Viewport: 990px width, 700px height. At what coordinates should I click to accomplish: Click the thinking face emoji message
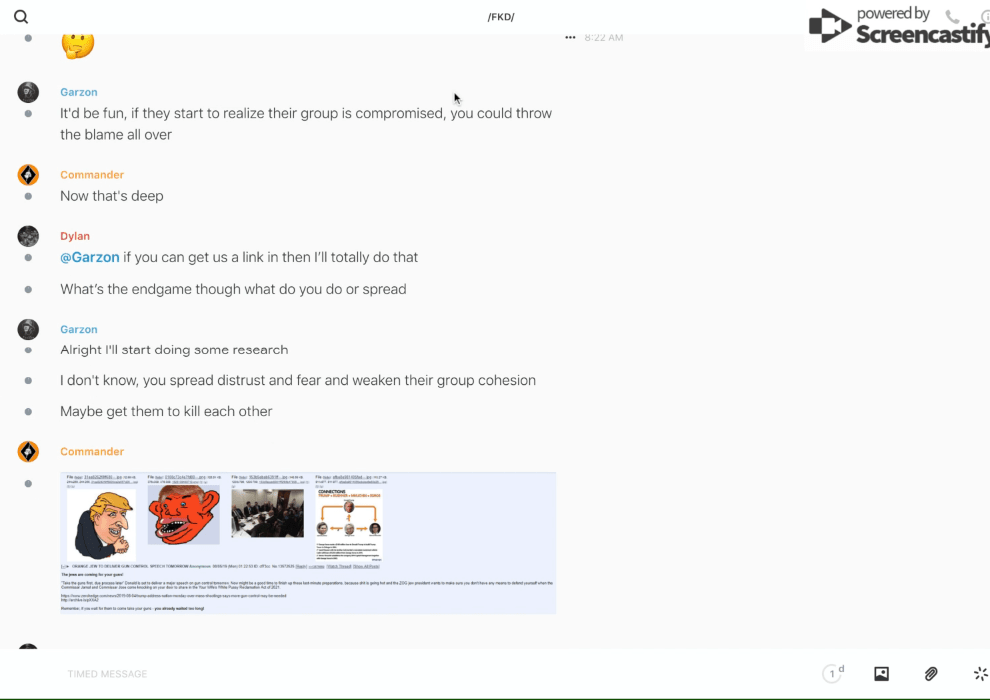pos(78,43)
